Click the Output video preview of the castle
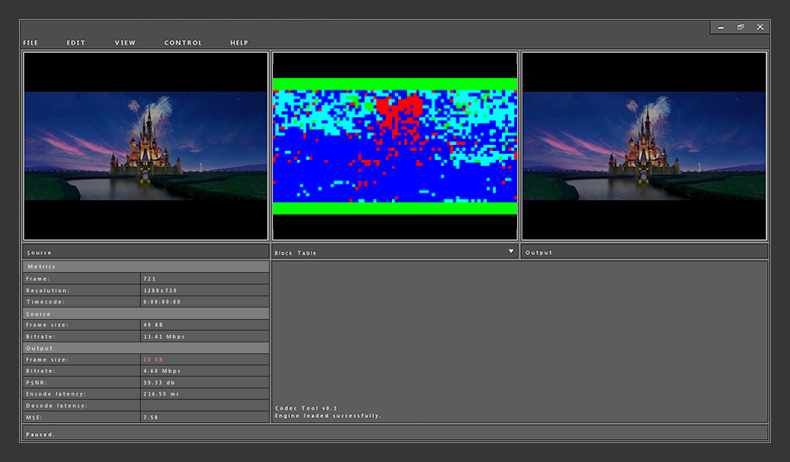The image size is (790, 462). 644,146
